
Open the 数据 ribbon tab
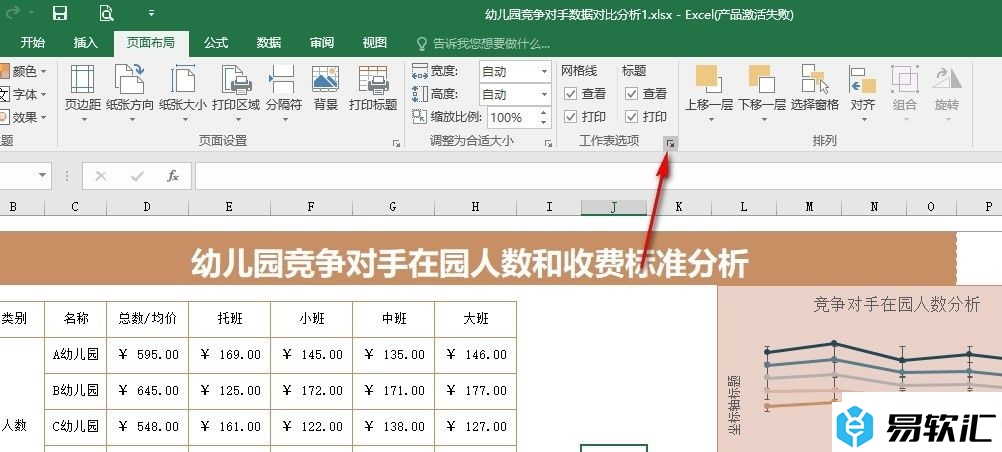(x=269, y=42)
